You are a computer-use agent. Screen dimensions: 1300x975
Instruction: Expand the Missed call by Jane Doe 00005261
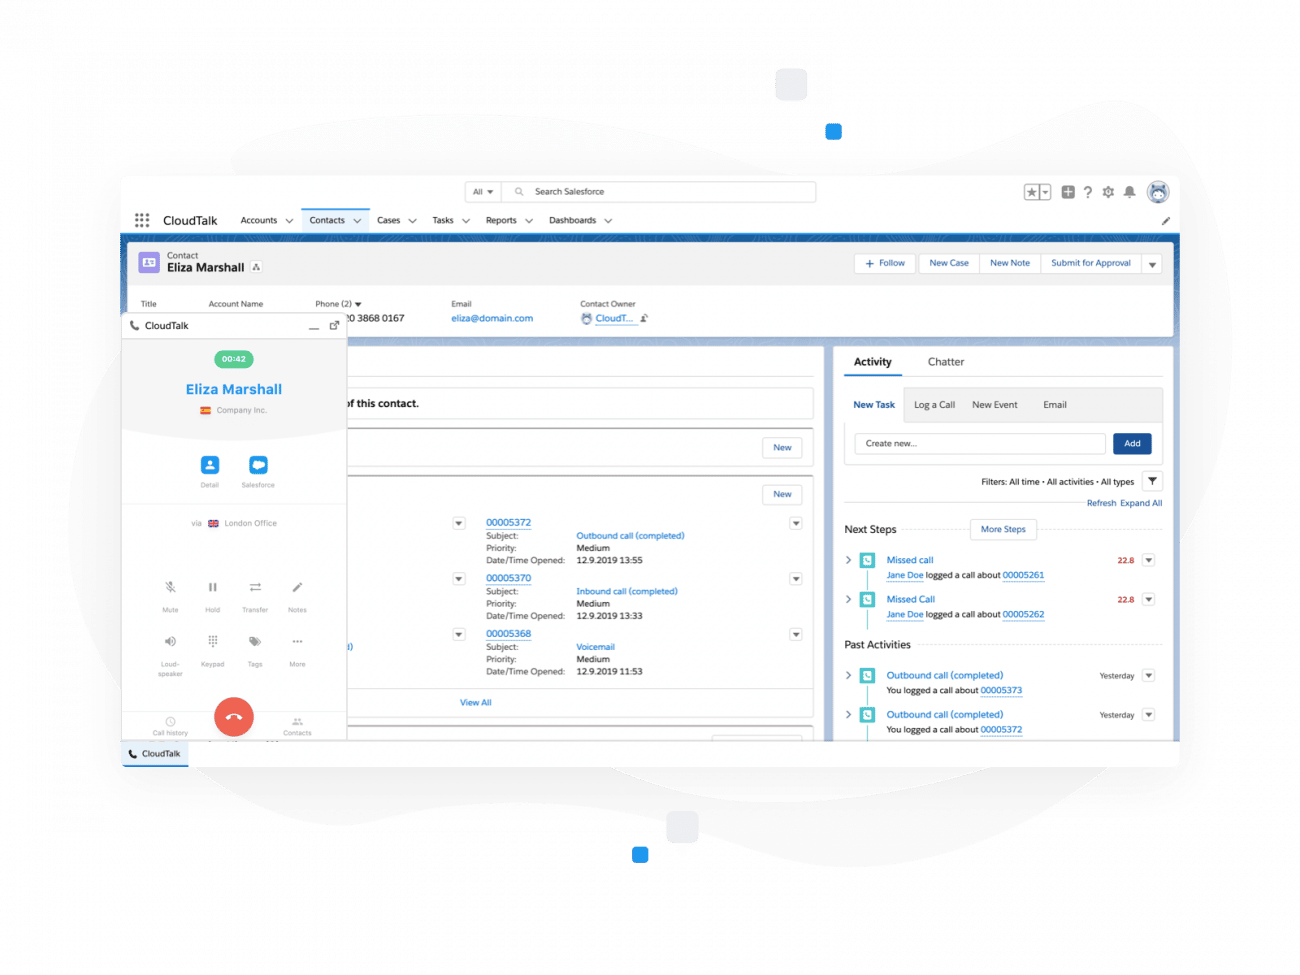pos(849,560)
